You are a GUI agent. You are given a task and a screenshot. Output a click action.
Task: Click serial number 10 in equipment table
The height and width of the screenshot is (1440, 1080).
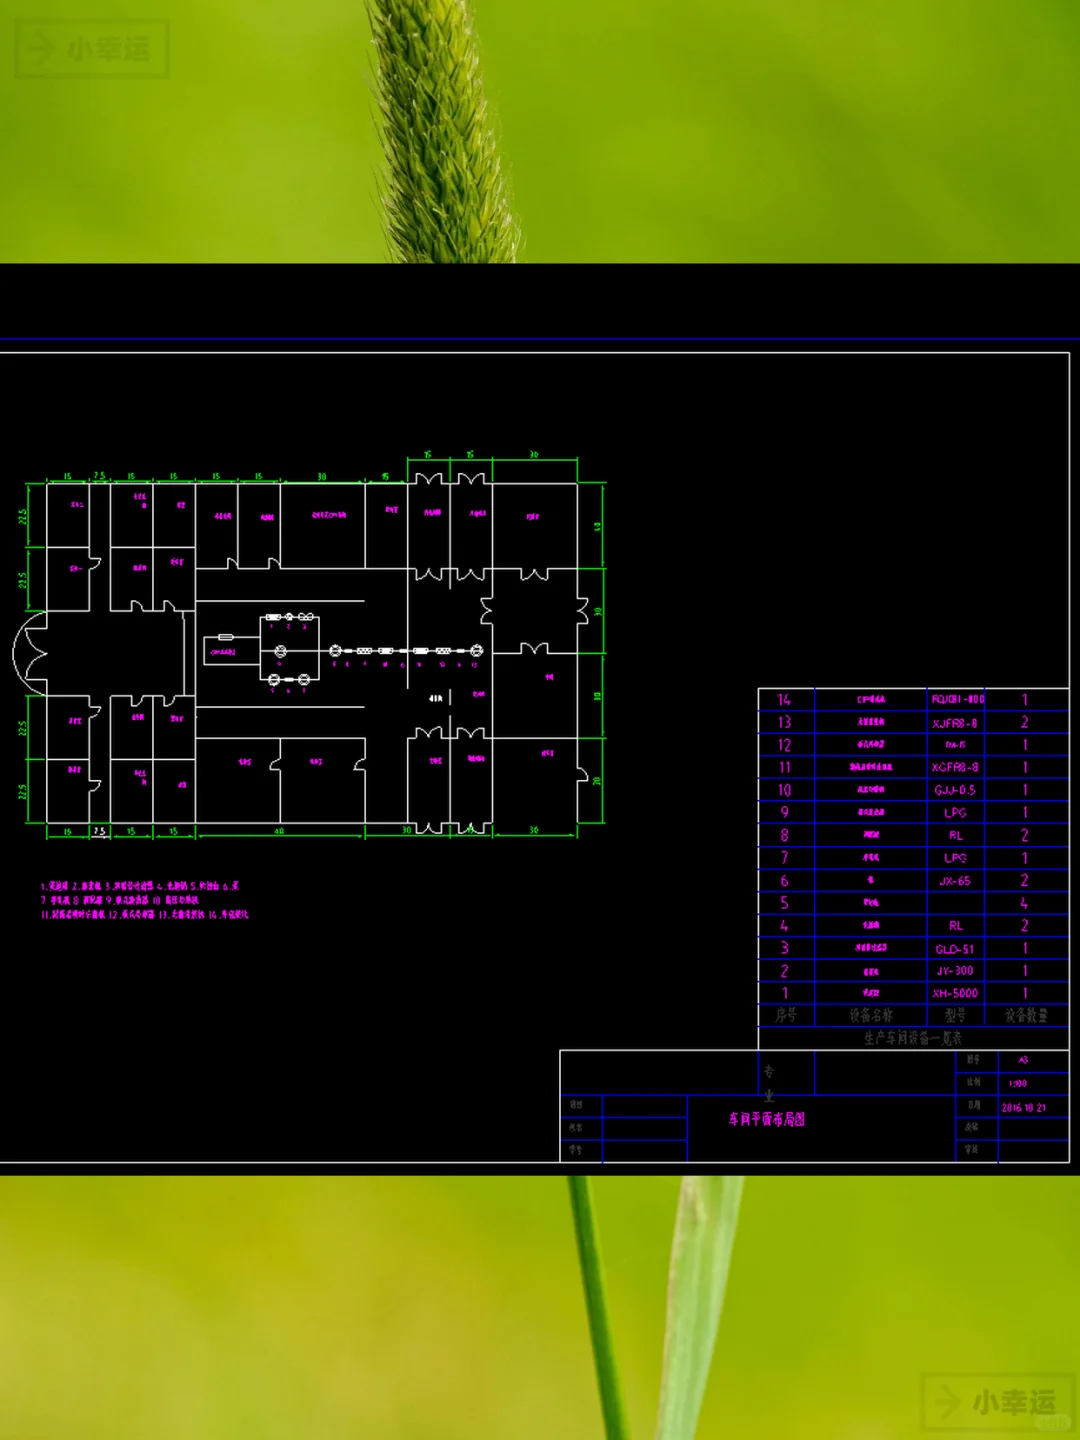[x=784, y=790]
